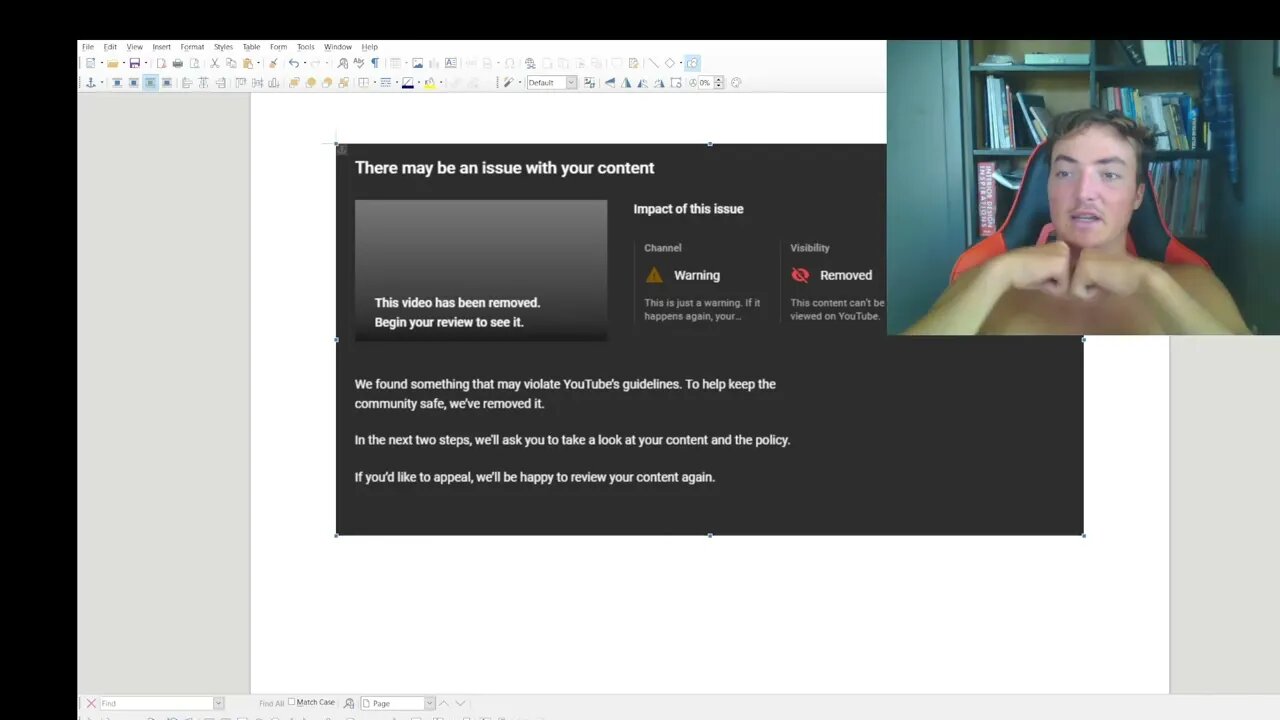The height and width of the screenshot is (720, 1280).
Task: Click the Line Color icon
Action: pyautogui.click(x=407, y=83)
